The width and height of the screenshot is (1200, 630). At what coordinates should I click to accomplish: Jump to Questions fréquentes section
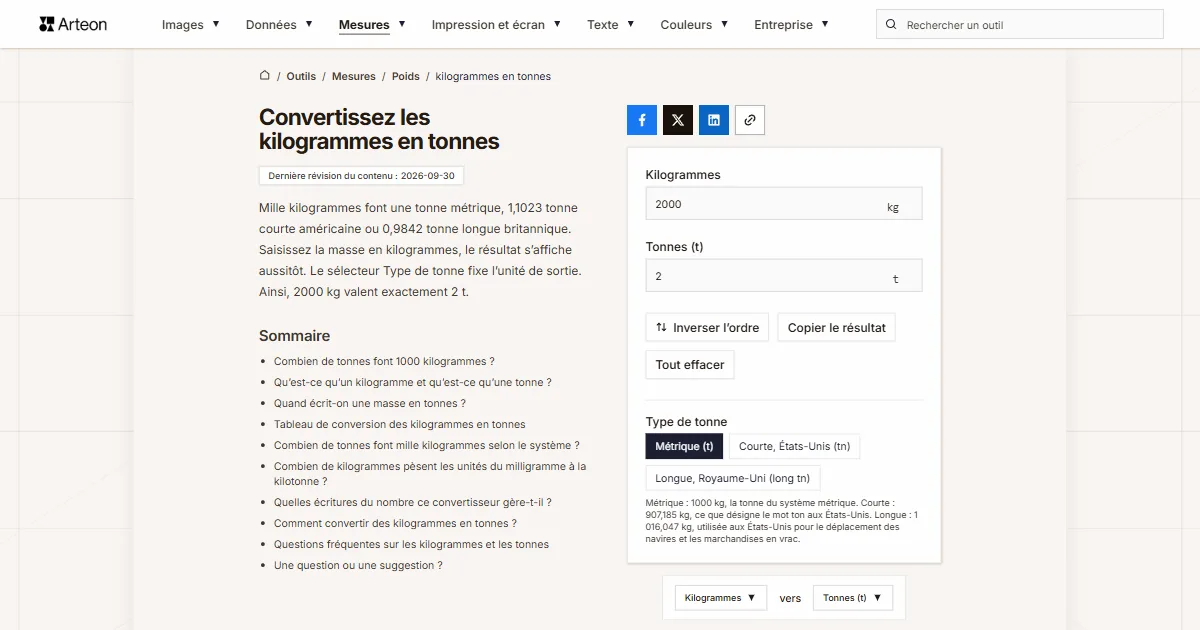(411, 545)
